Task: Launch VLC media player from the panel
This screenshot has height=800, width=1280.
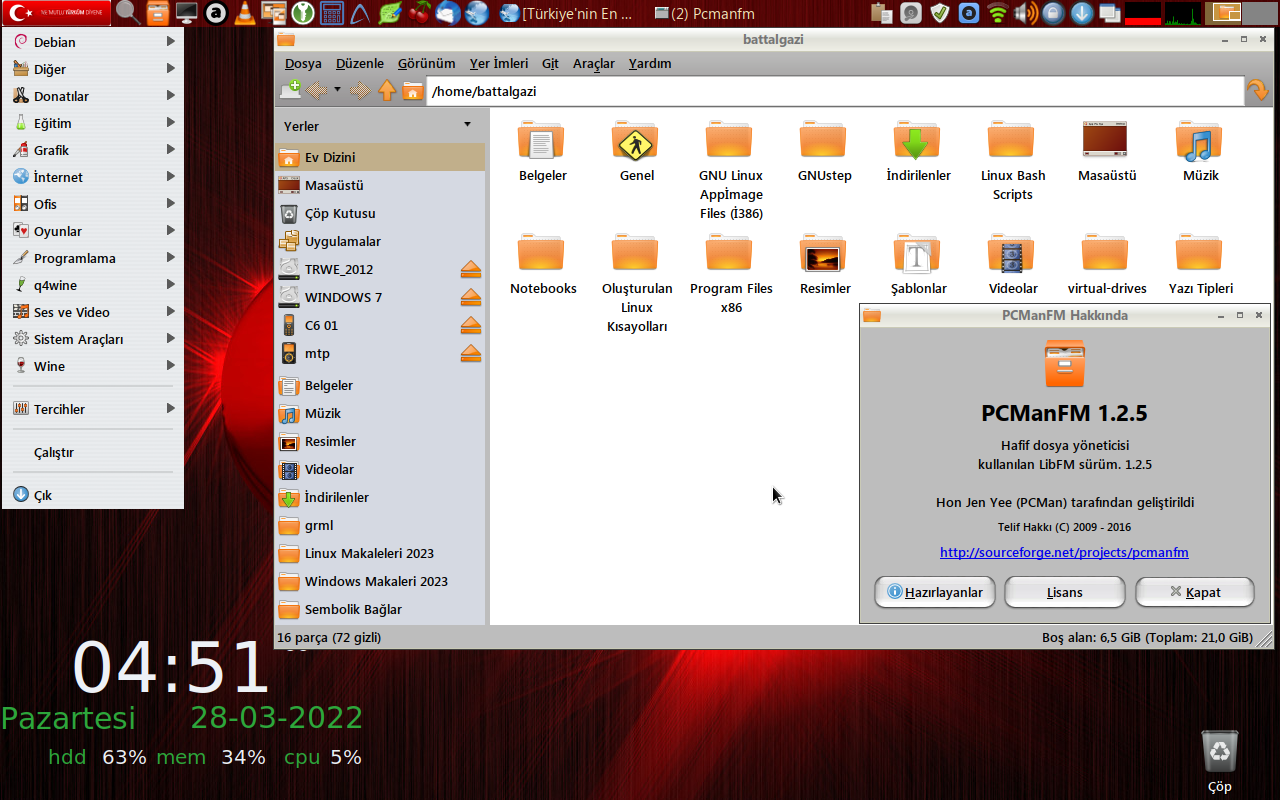Action: tap(244, 13)
